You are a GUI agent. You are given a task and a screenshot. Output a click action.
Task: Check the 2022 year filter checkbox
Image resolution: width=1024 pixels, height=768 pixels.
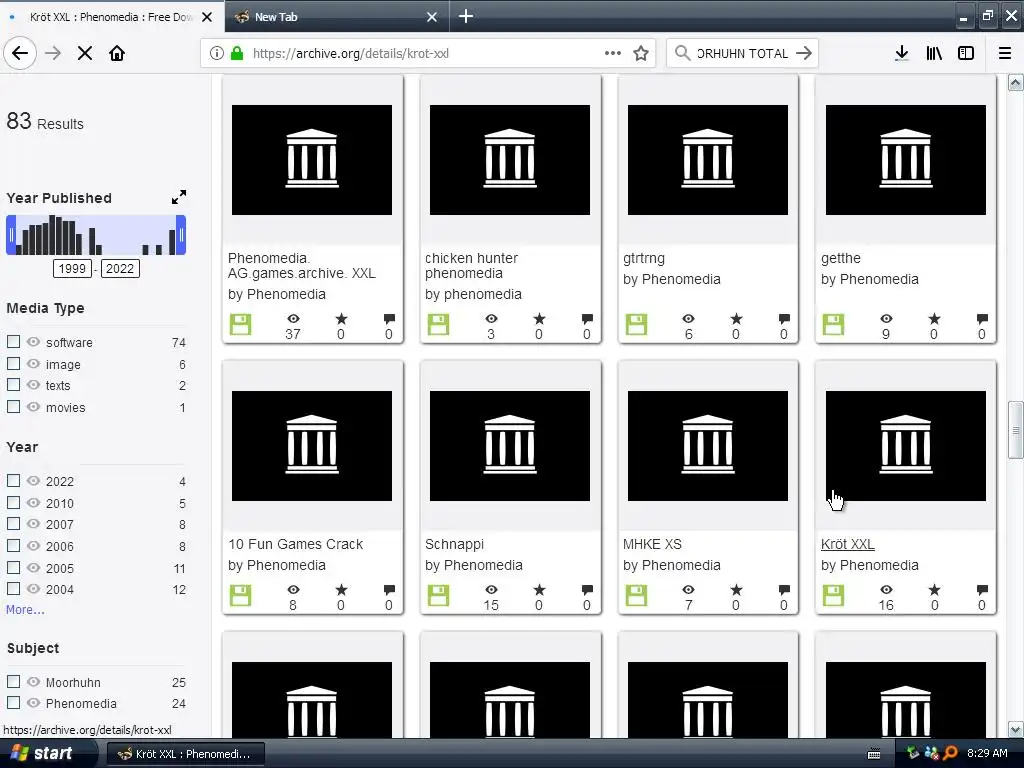tap(13, 481)
